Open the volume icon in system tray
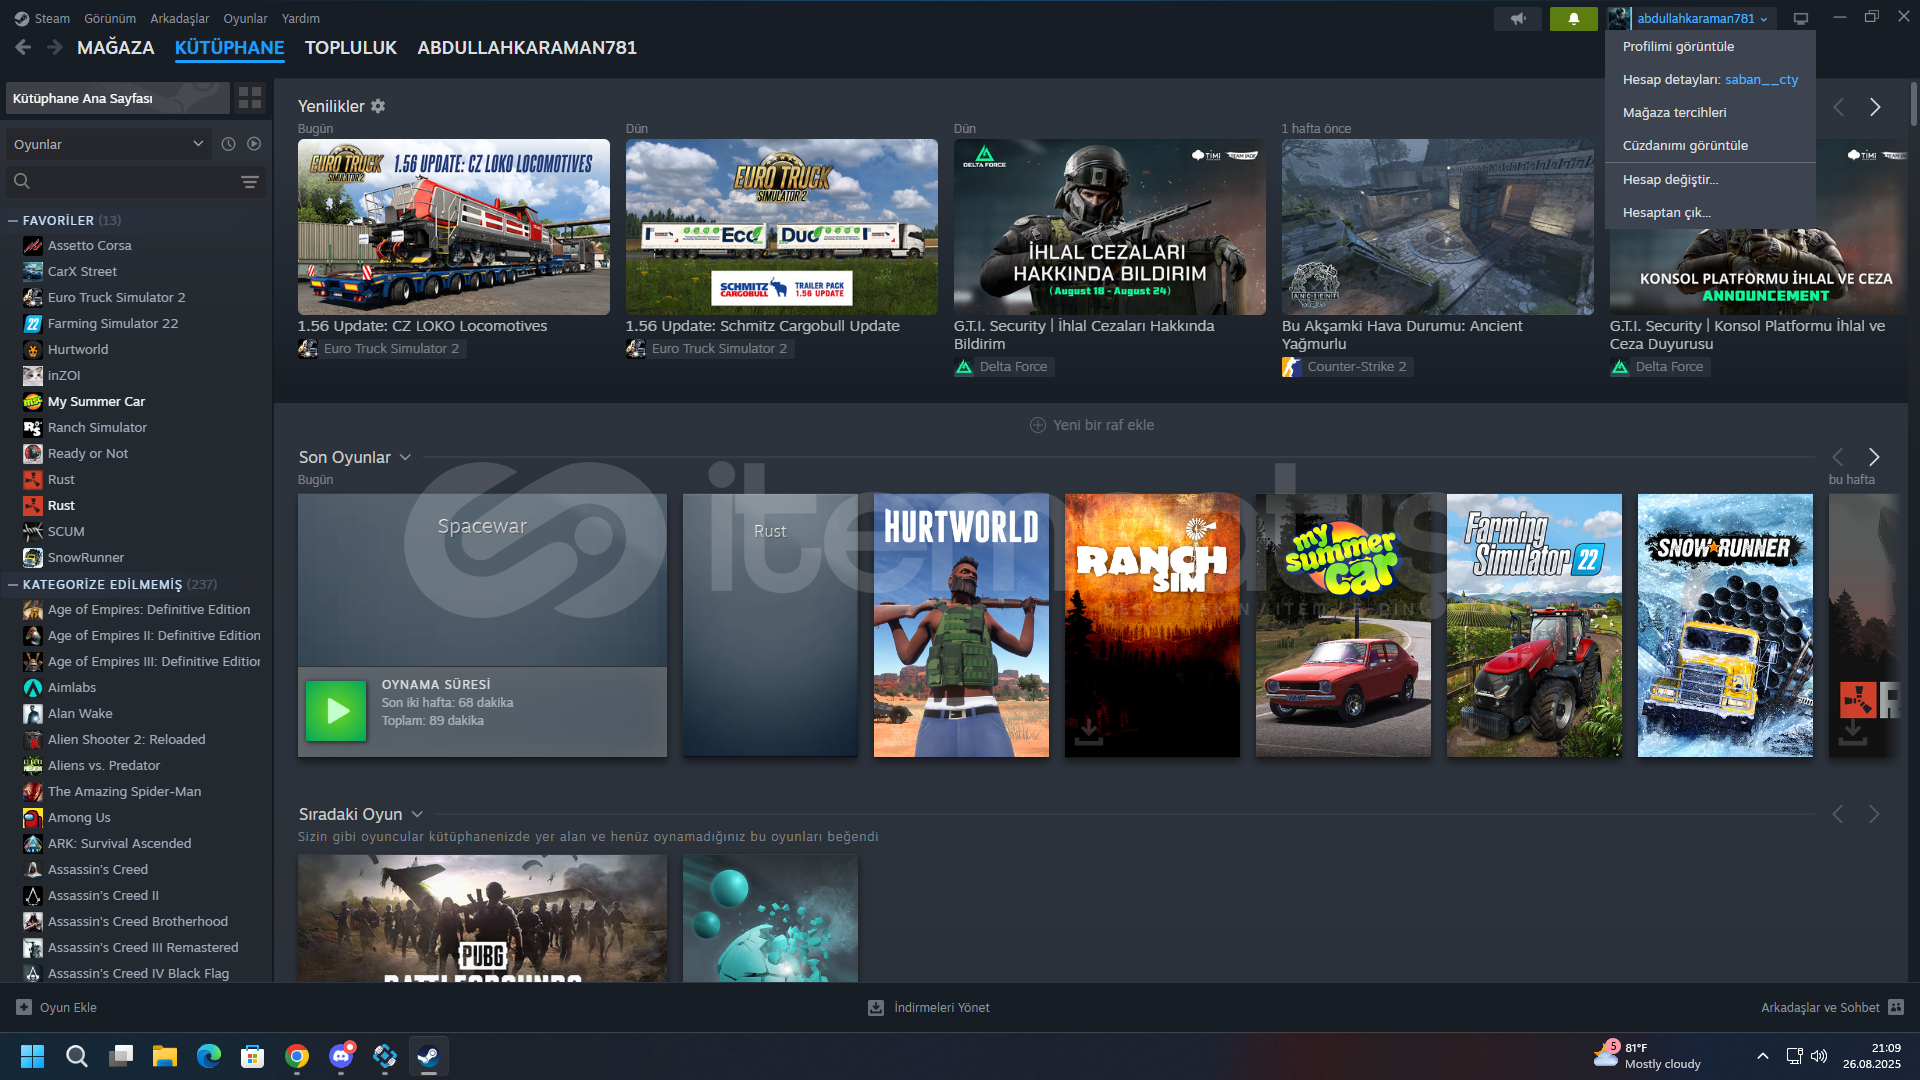Image resolution: width=1920 pixels, height=1080 pixels. 1819,1056
